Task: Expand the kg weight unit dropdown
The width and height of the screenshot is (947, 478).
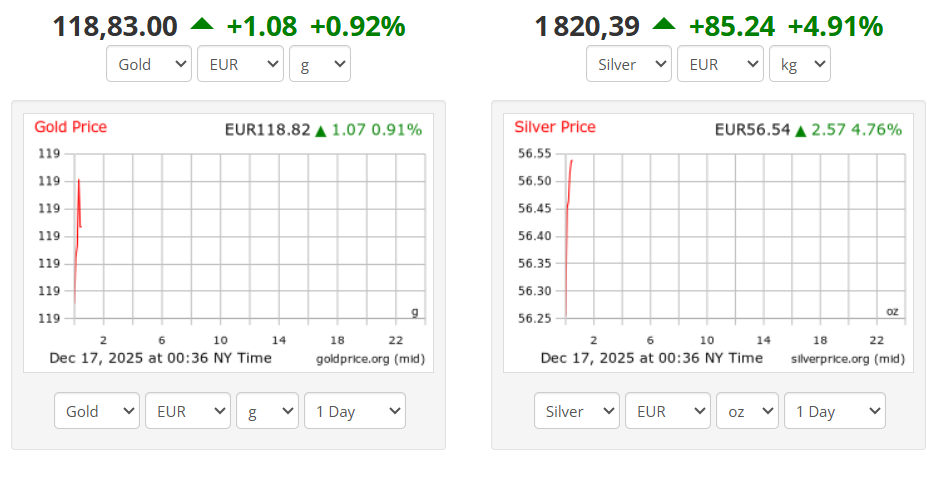Action: coord(799,65)
